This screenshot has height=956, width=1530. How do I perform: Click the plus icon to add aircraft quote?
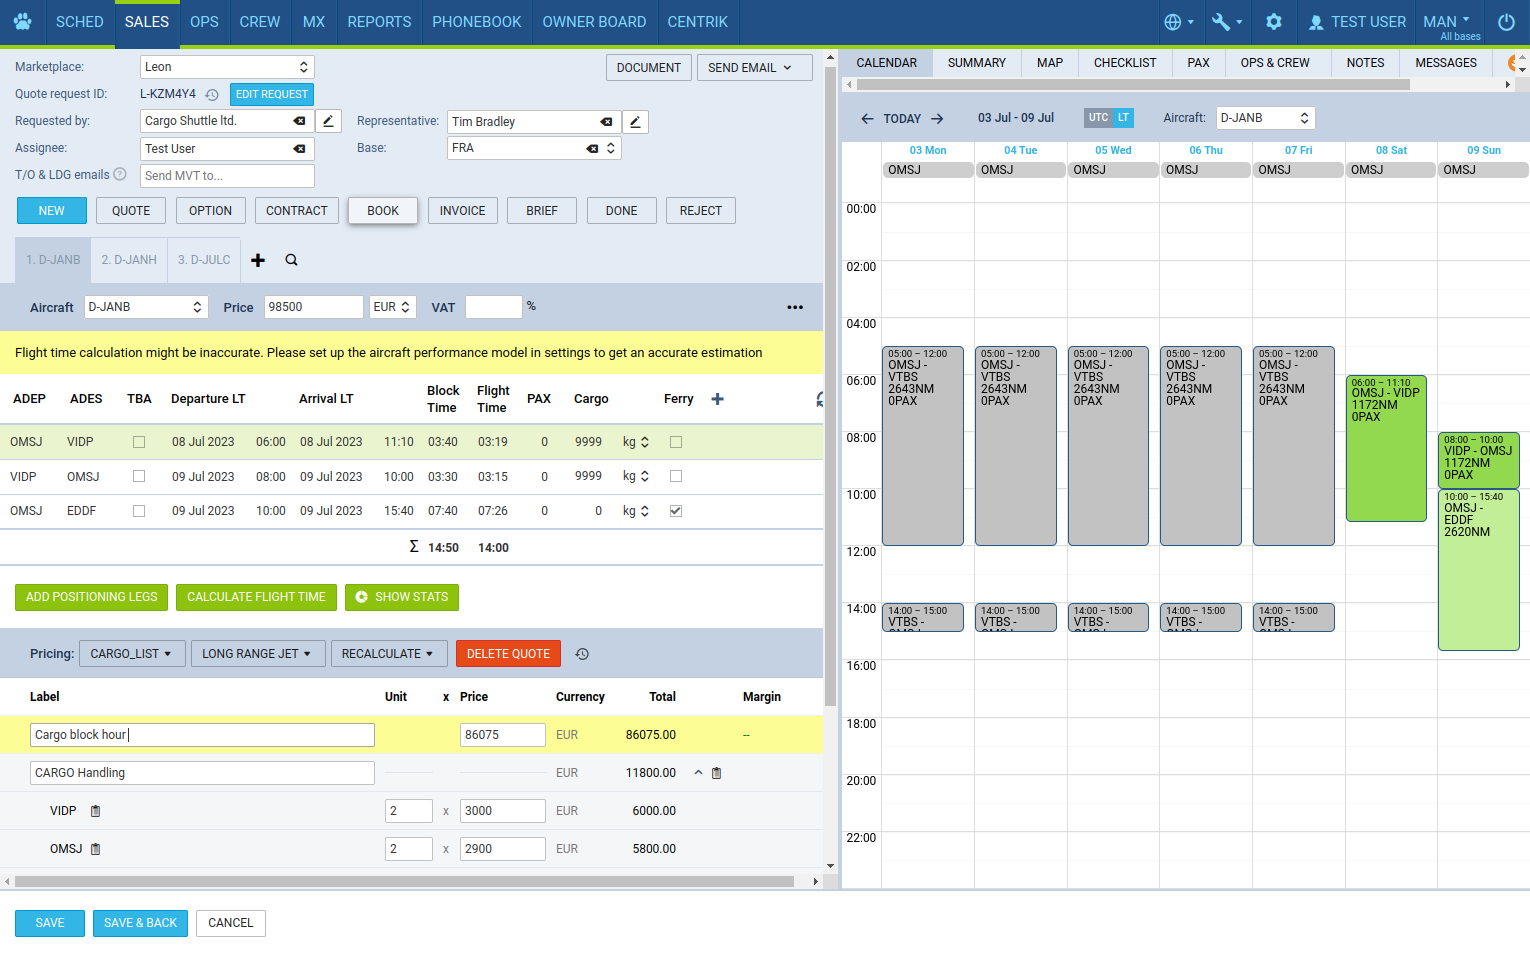click(x=258, y=260)
